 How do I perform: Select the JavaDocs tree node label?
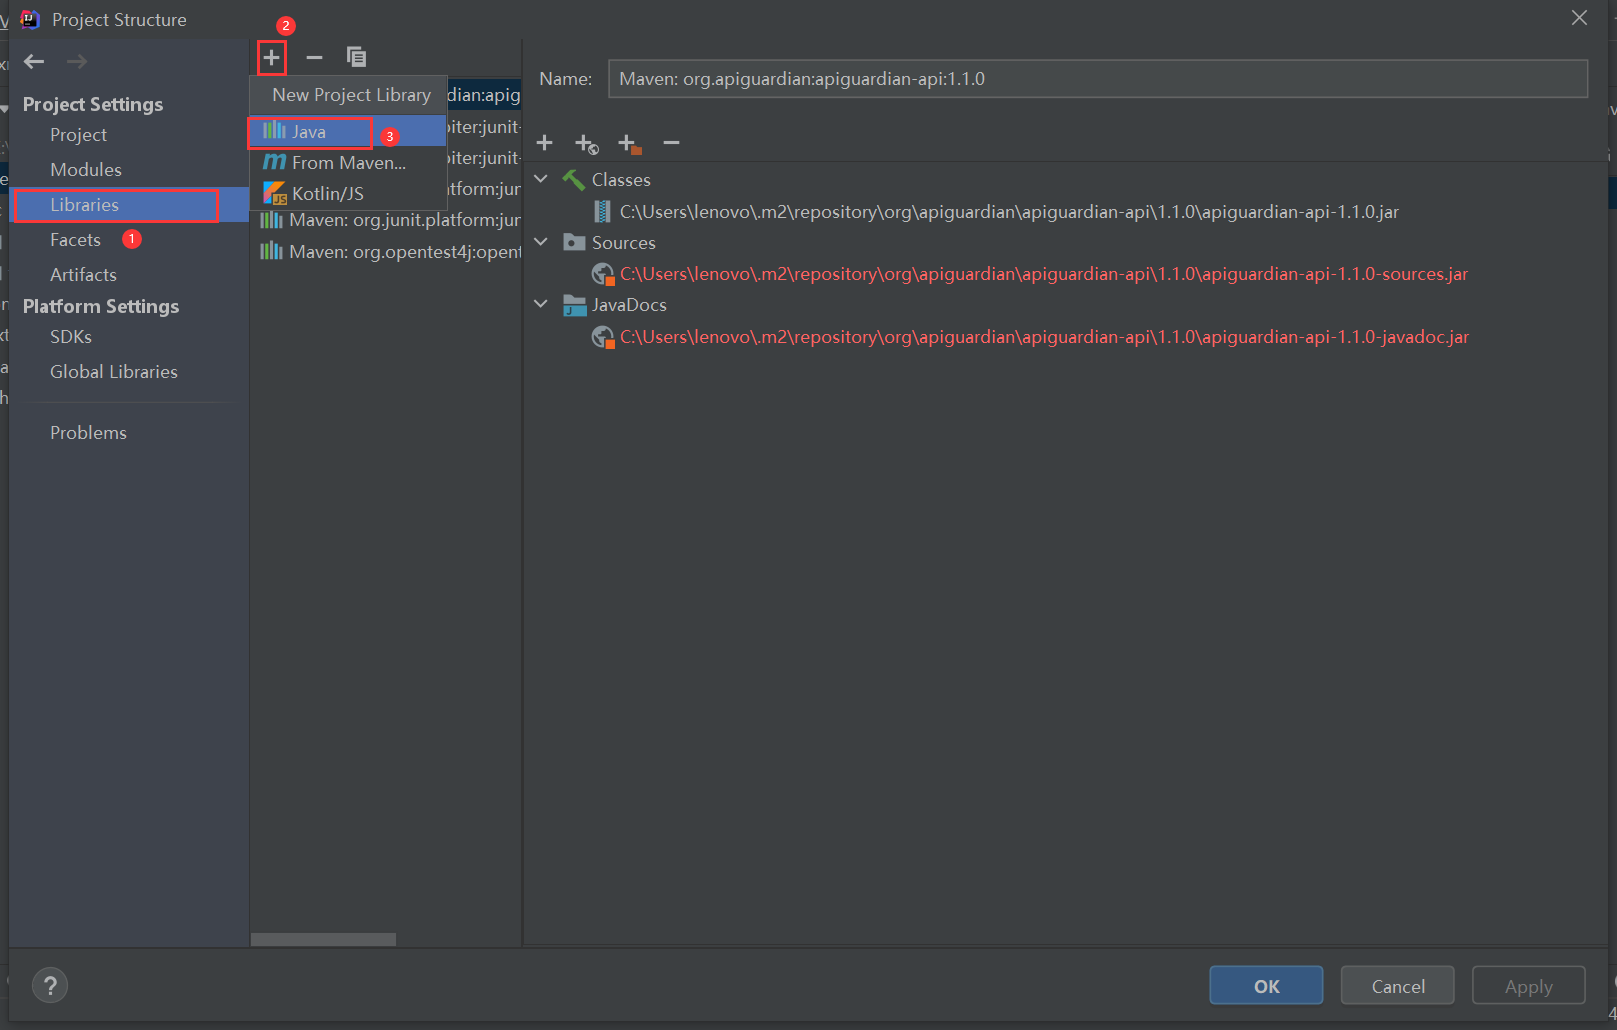click(x=629, y=305)
